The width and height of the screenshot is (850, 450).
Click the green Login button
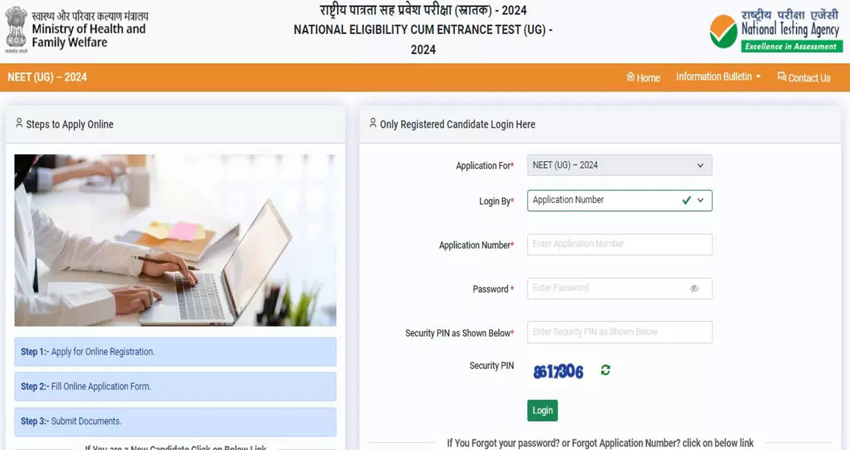tap(542, 410)
